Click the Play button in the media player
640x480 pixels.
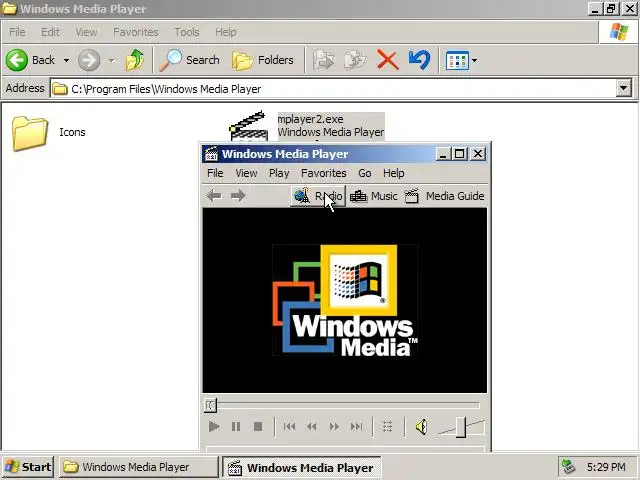214,427
